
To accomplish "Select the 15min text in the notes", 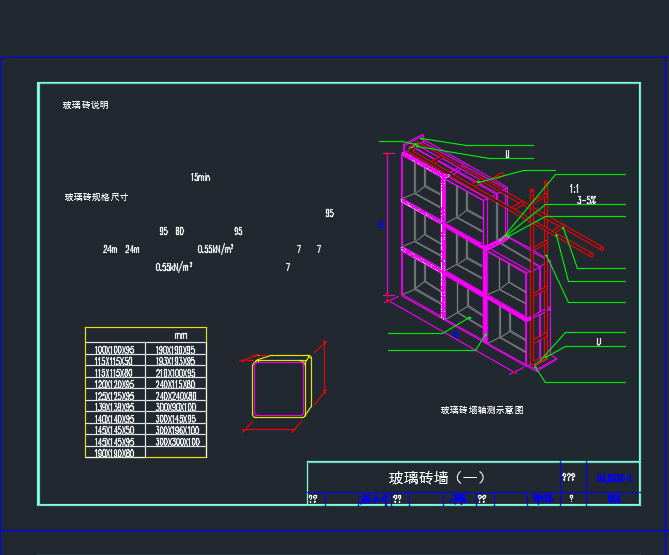I will 200,177.
